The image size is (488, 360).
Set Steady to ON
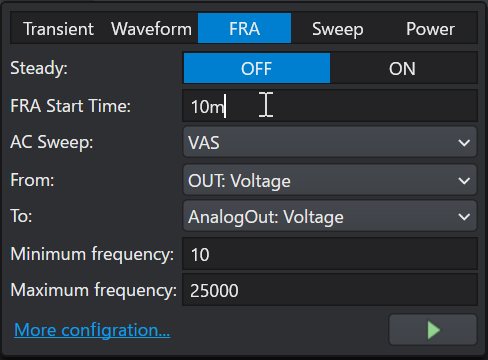pos(403,68)
